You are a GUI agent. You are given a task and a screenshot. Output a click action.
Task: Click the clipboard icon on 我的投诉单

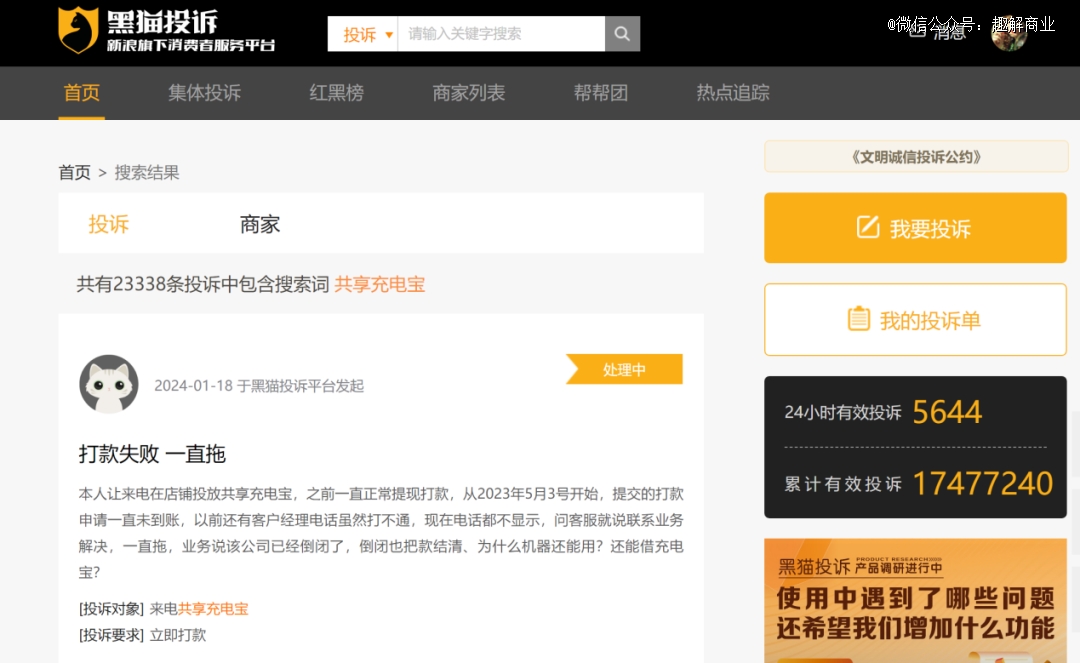(x=858, y=319)
